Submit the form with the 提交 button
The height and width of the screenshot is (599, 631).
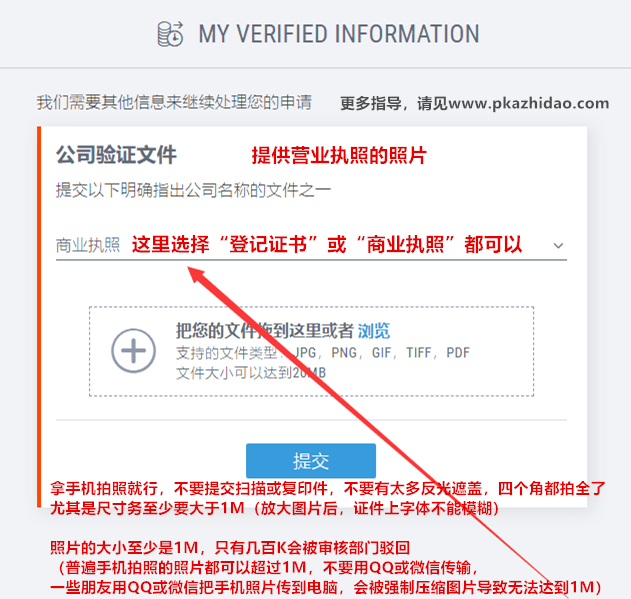pos(311,461)
